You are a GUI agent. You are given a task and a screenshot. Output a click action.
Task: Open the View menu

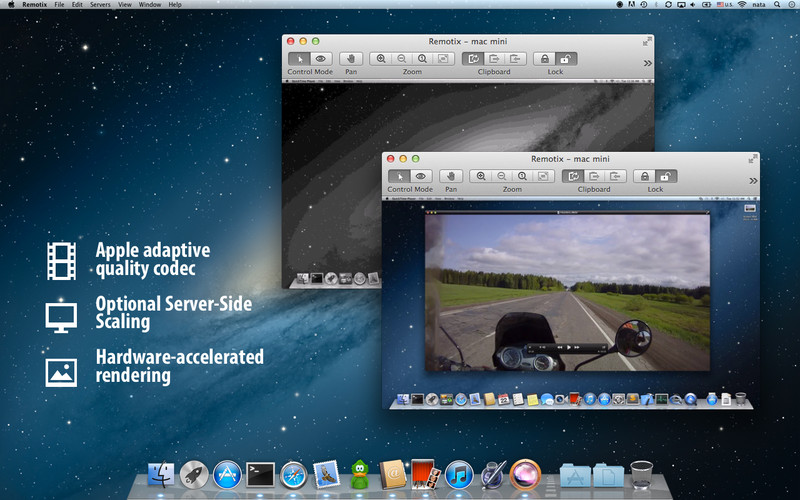pyautogui.click(x=124, y=5)
